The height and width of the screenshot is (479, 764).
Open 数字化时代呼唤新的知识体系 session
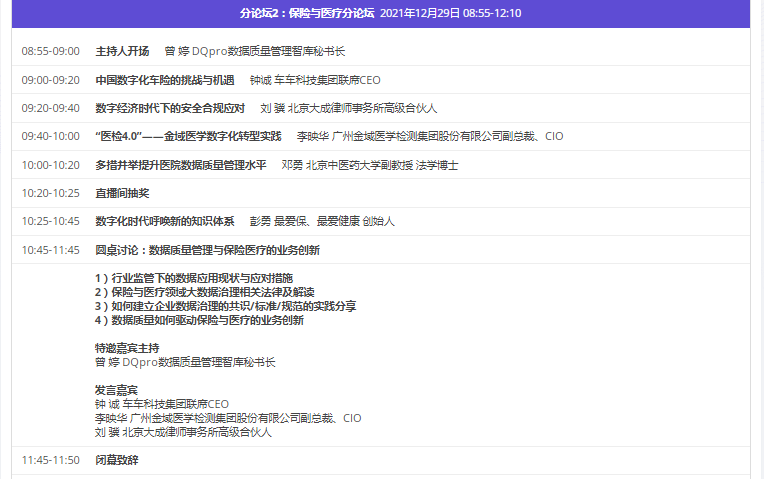[164, 221]
